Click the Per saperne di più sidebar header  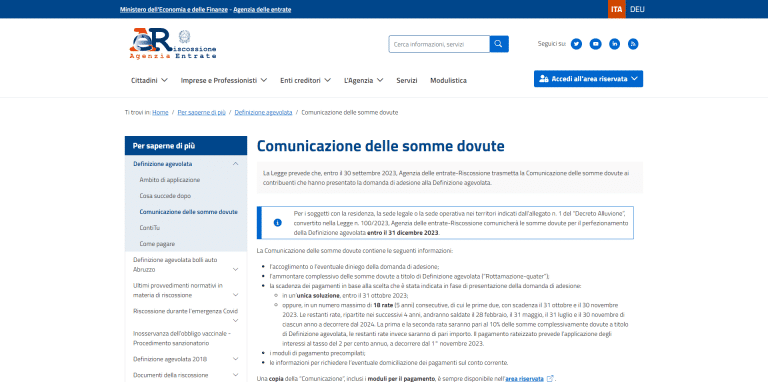pyautogui.click(x=186, y=145)
